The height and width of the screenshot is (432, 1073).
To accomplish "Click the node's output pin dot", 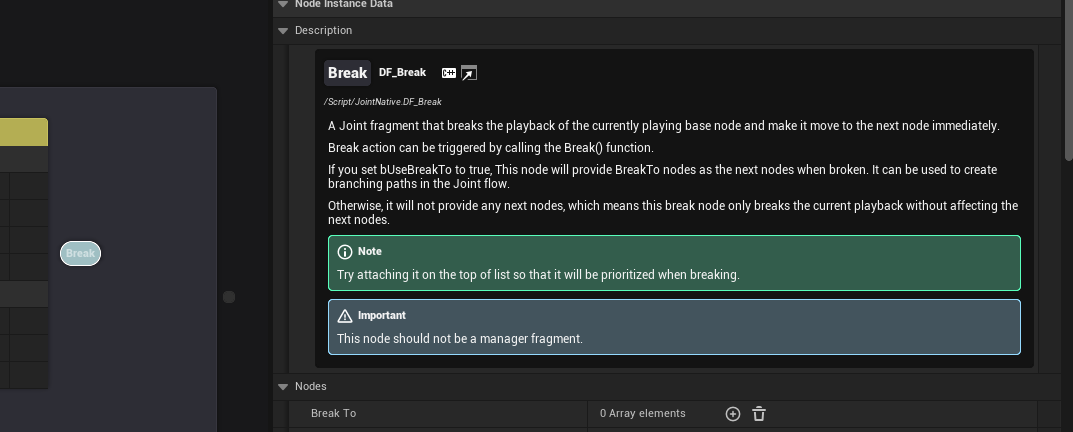I will [x=229, y=297].
